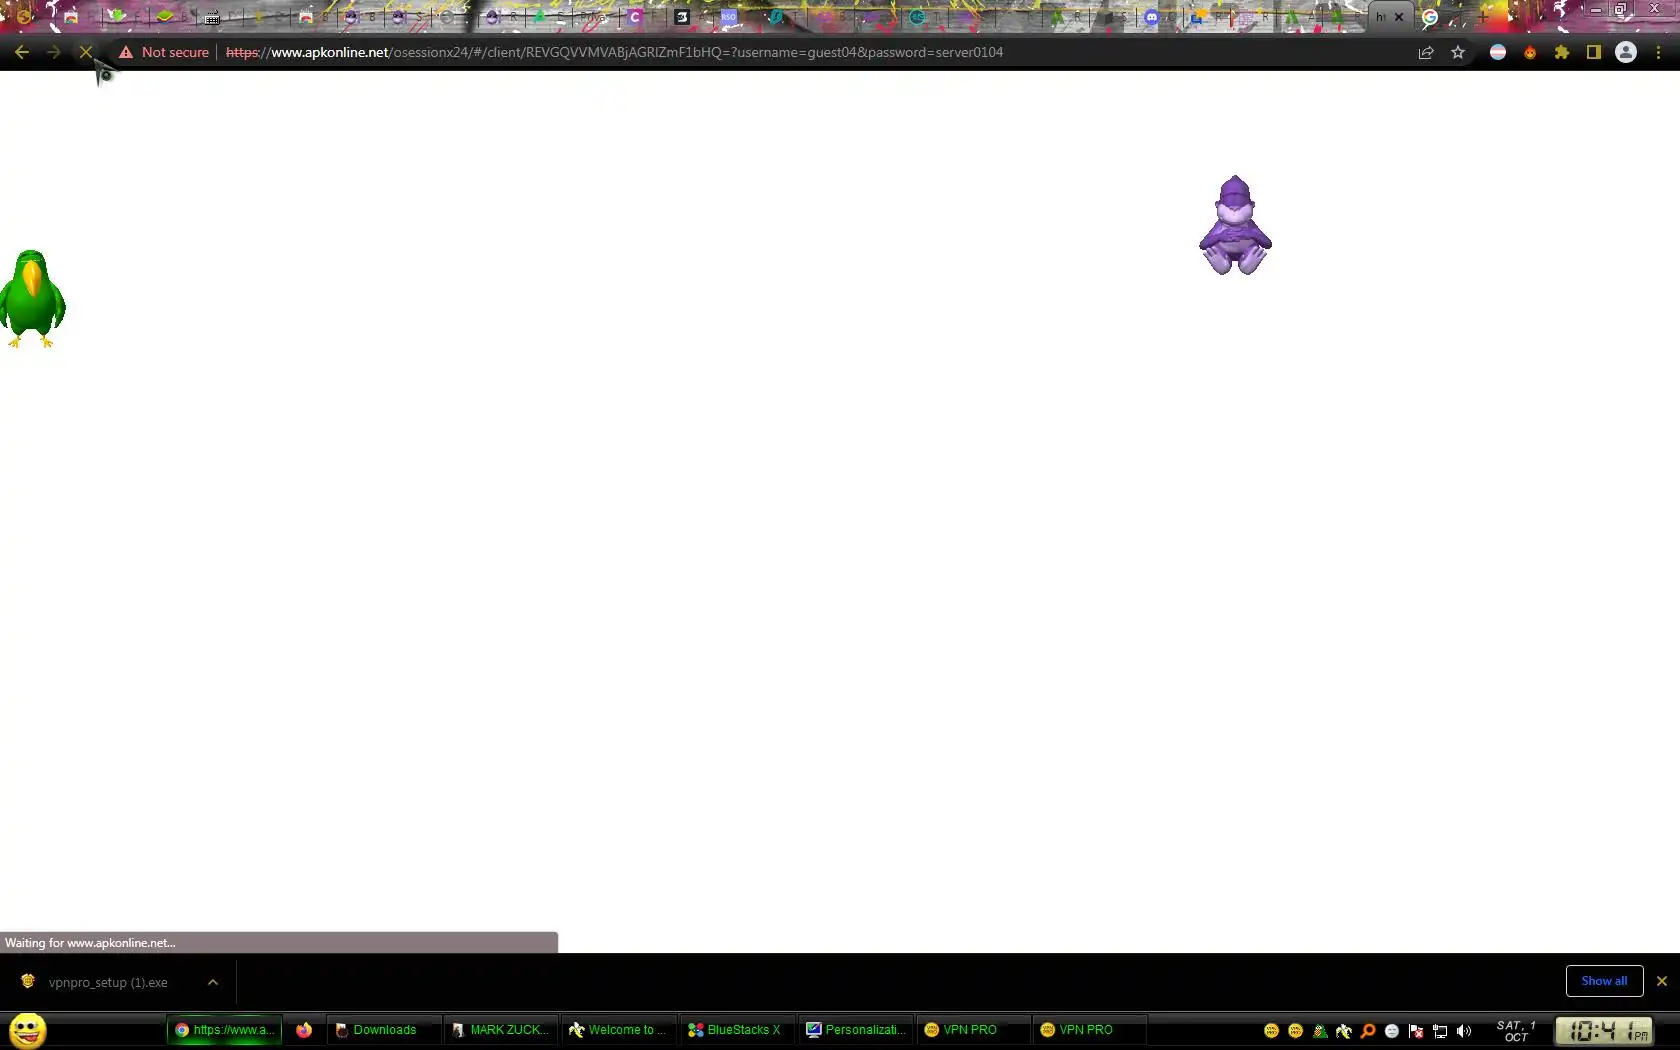Open the Chrome three-dot menu

[x=1658, y=52]
